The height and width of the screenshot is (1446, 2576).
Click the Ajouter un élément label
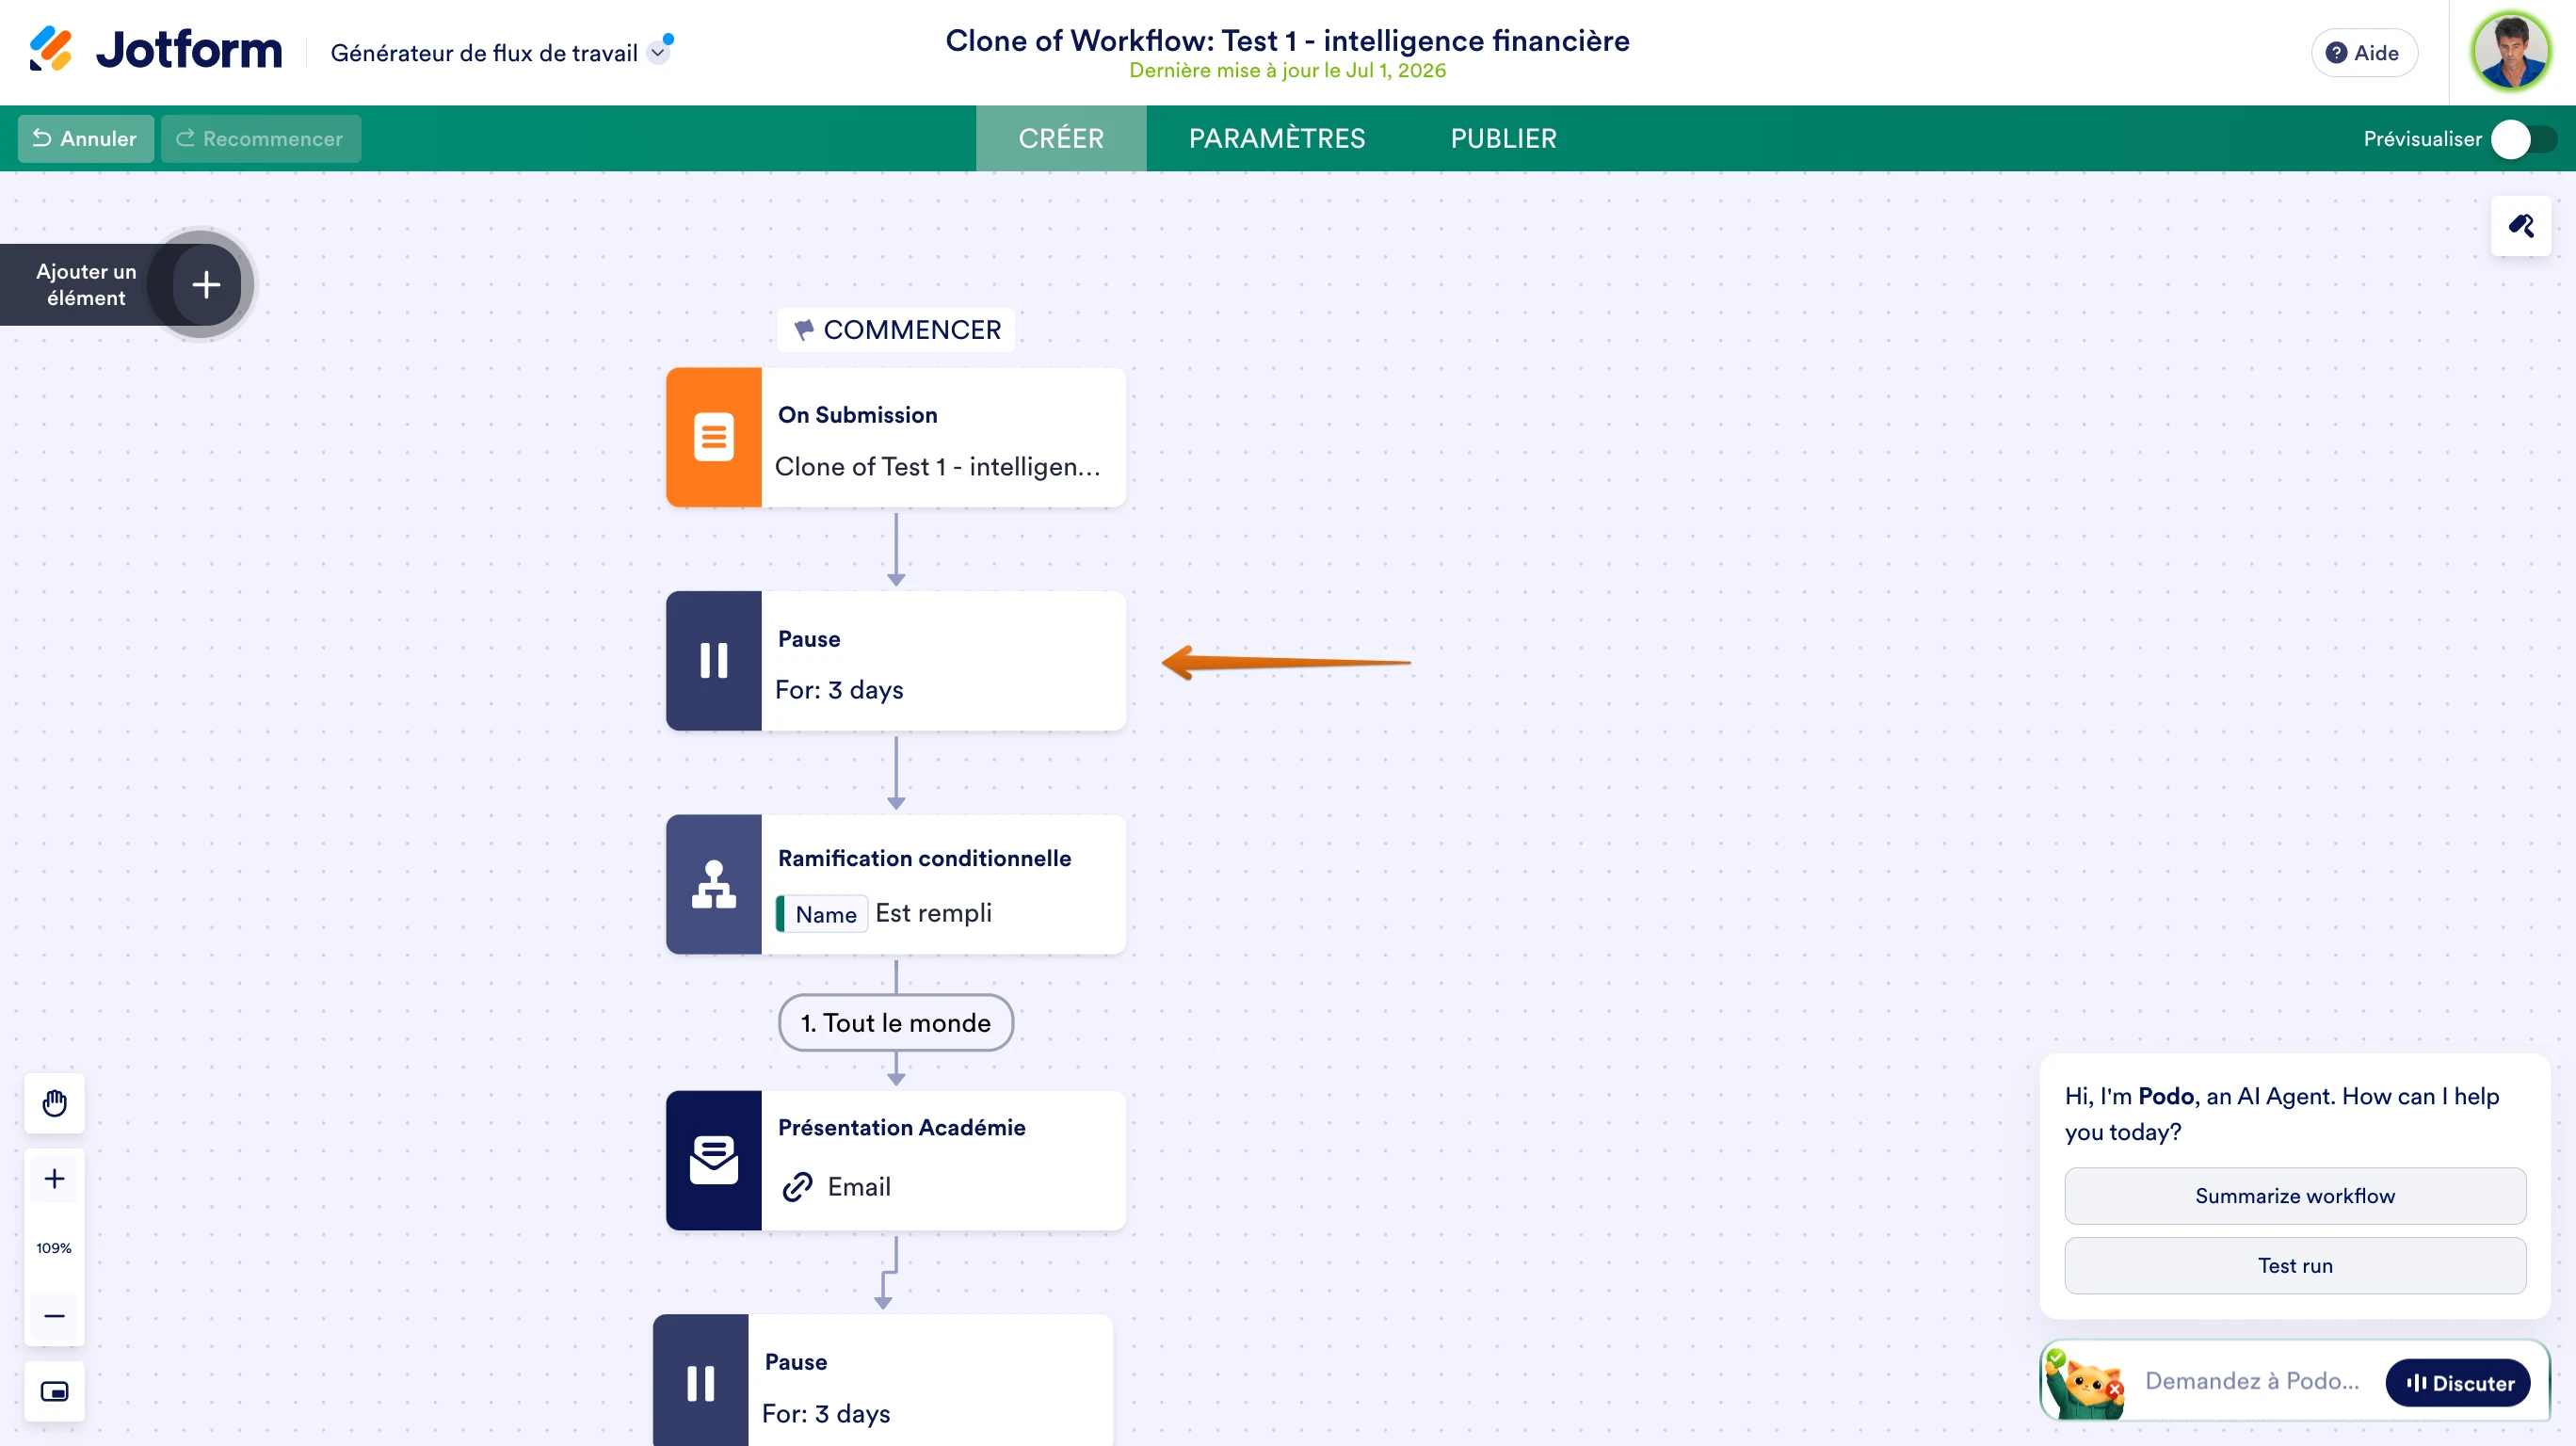(x=86, y=284)
